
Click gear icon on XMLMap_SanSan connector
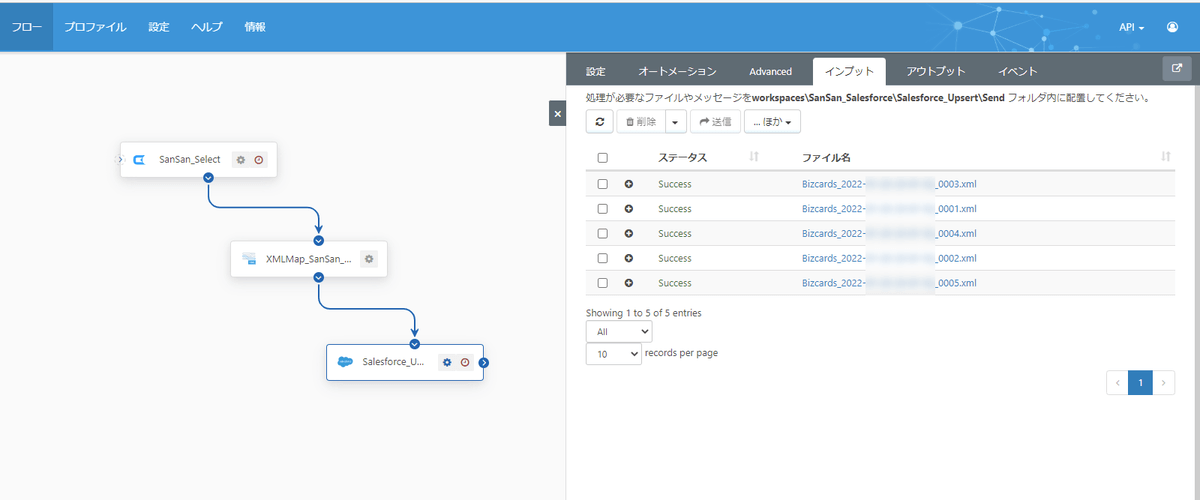click(369, 259)
